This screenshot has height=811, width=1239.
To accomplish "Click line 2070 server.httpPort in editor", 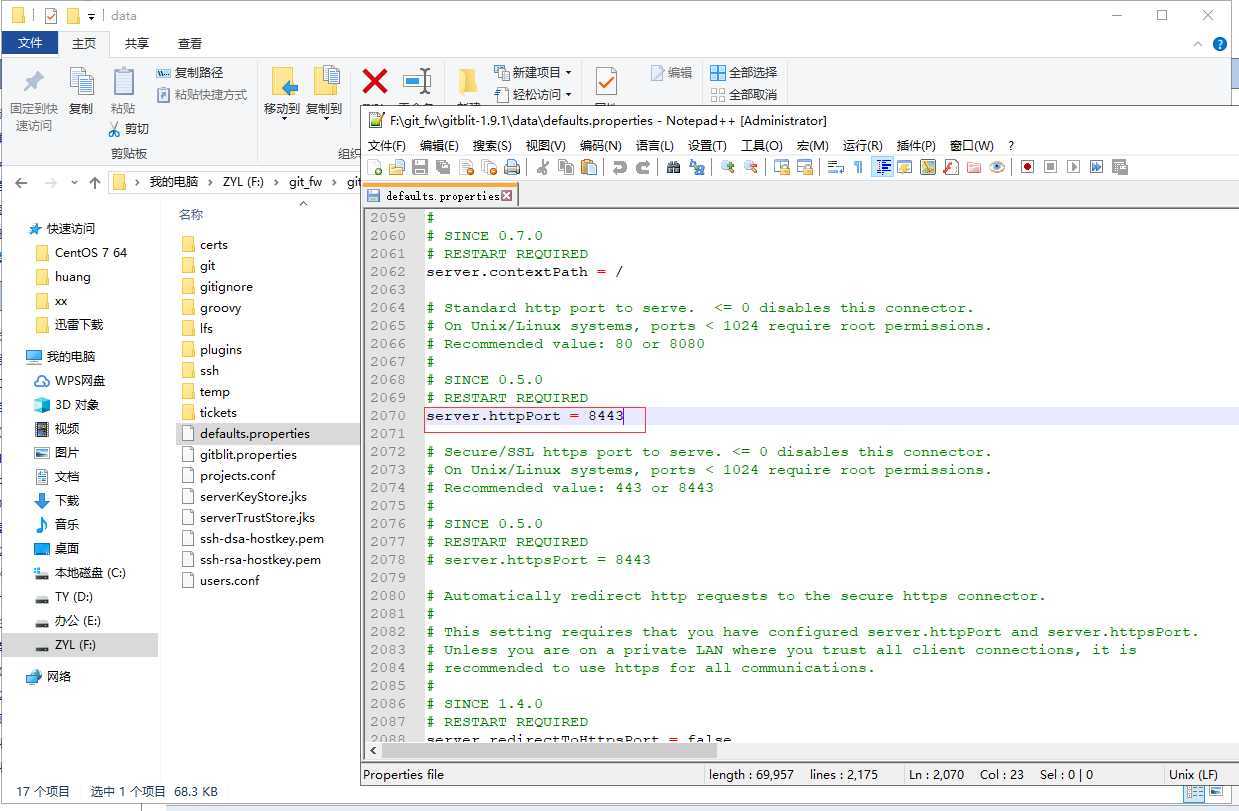I will coord(524,415).
